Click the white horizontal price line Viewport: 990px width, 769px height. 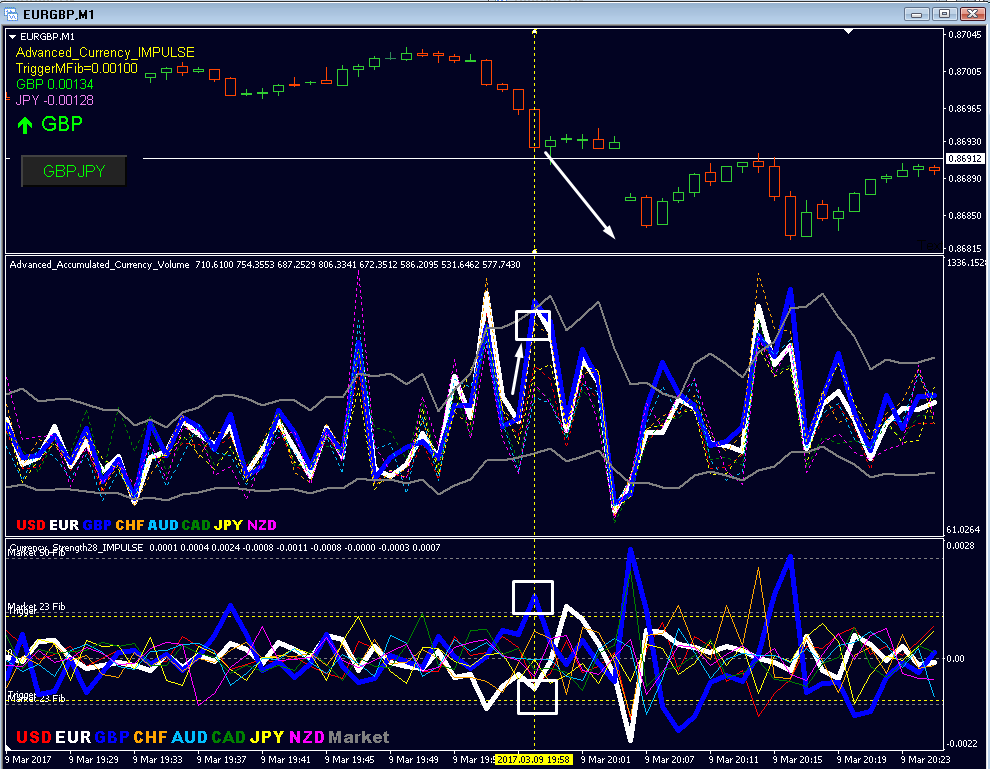(x=543, y=158)
